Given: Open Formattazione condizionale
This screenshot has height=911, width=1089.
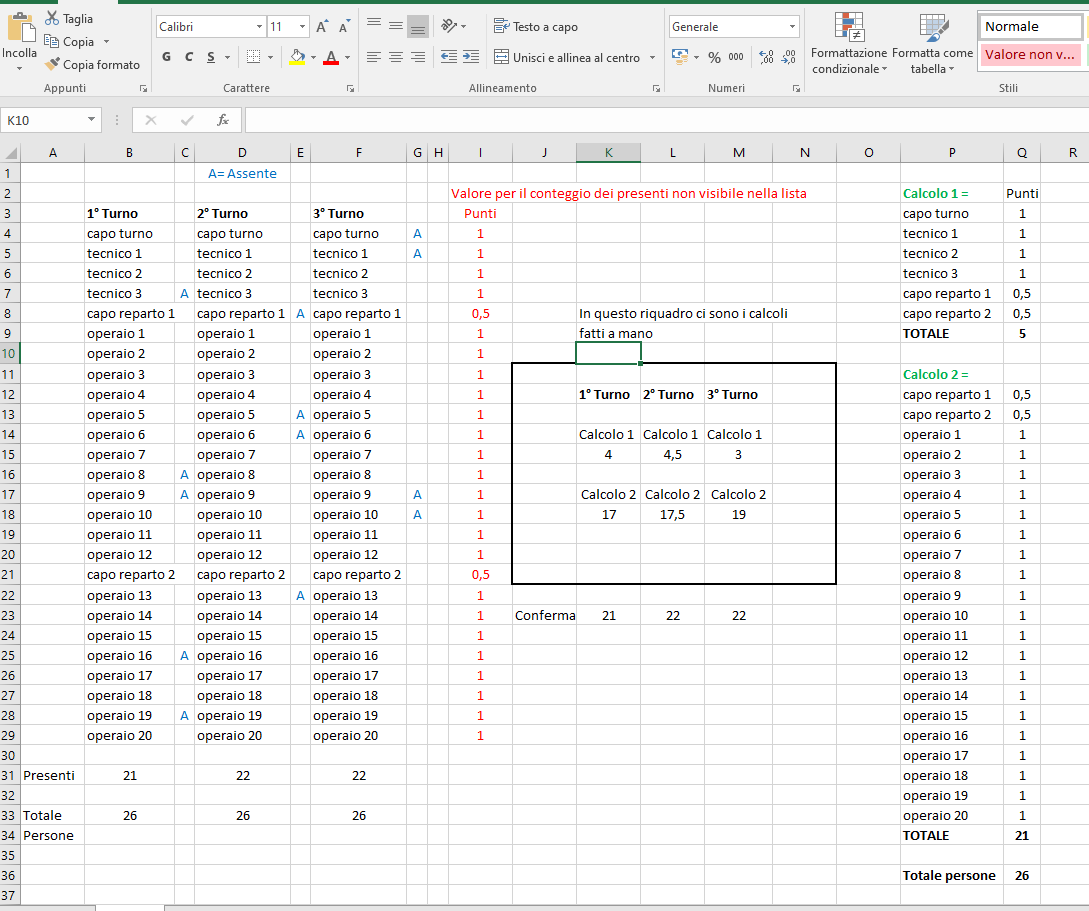Looking at the screenshot, I should coord(849,43).
